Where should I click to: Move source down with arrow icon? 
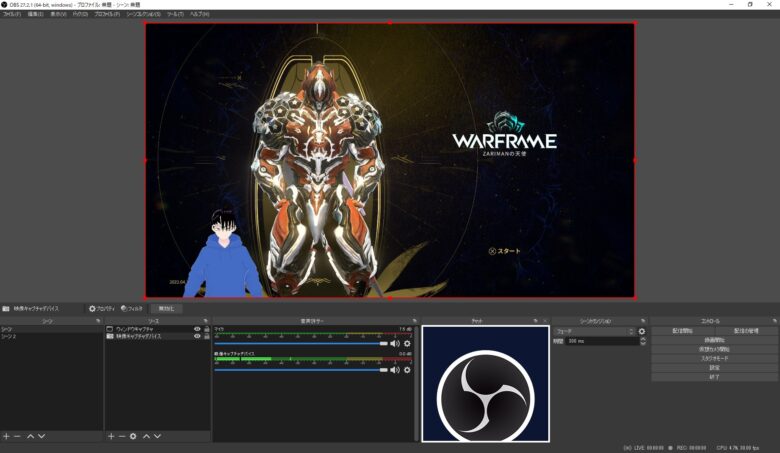pyautogui.click(x=158, y=436)
